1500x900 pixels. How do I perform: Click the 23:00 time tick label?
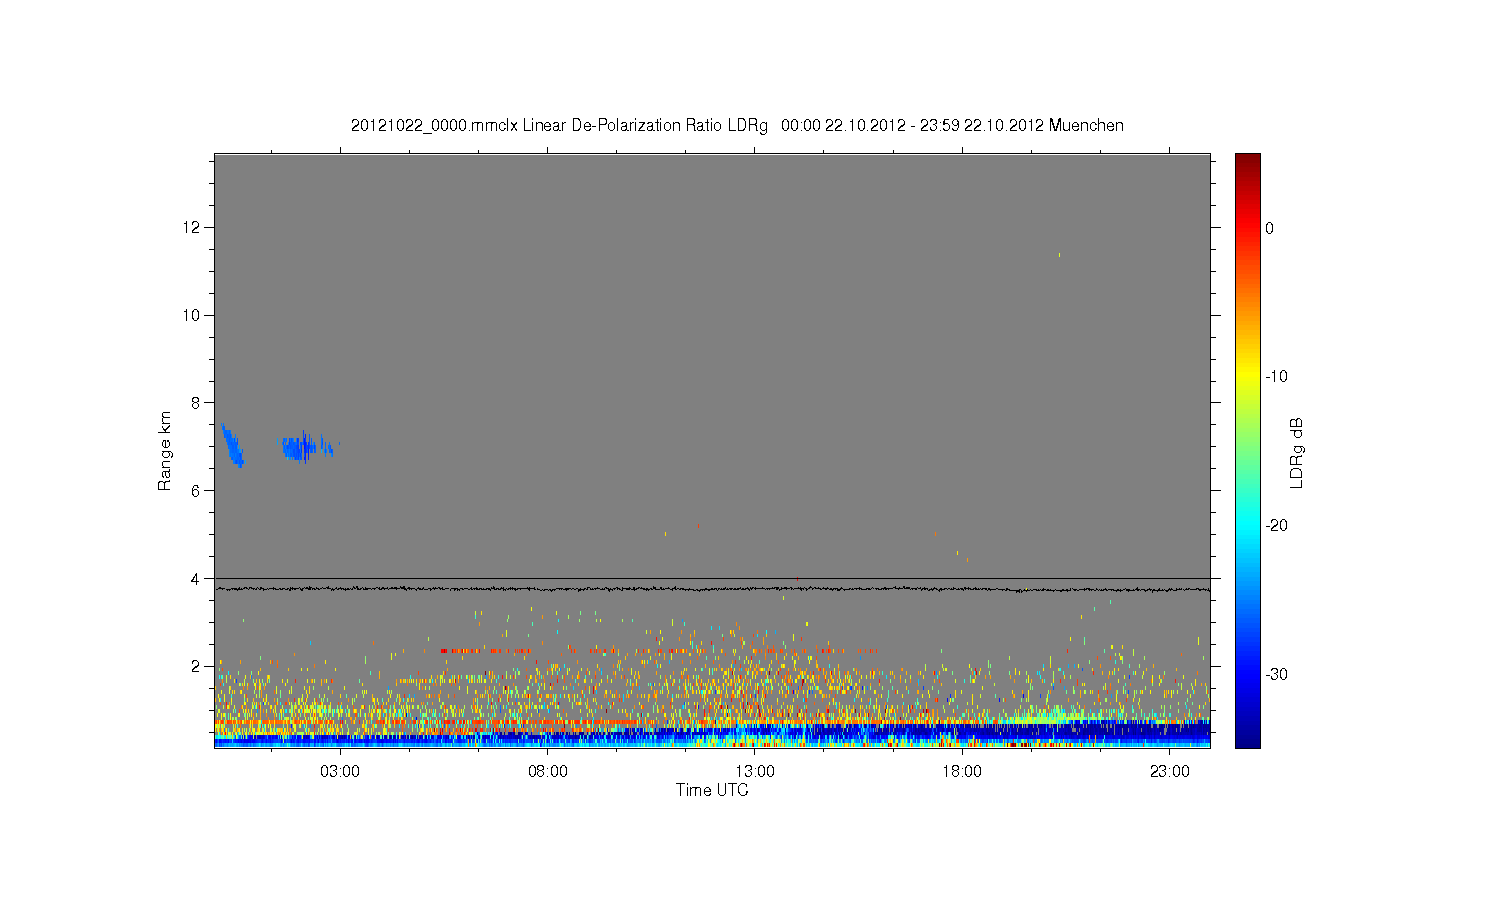pyautogui.click(x=1169, y=772)
